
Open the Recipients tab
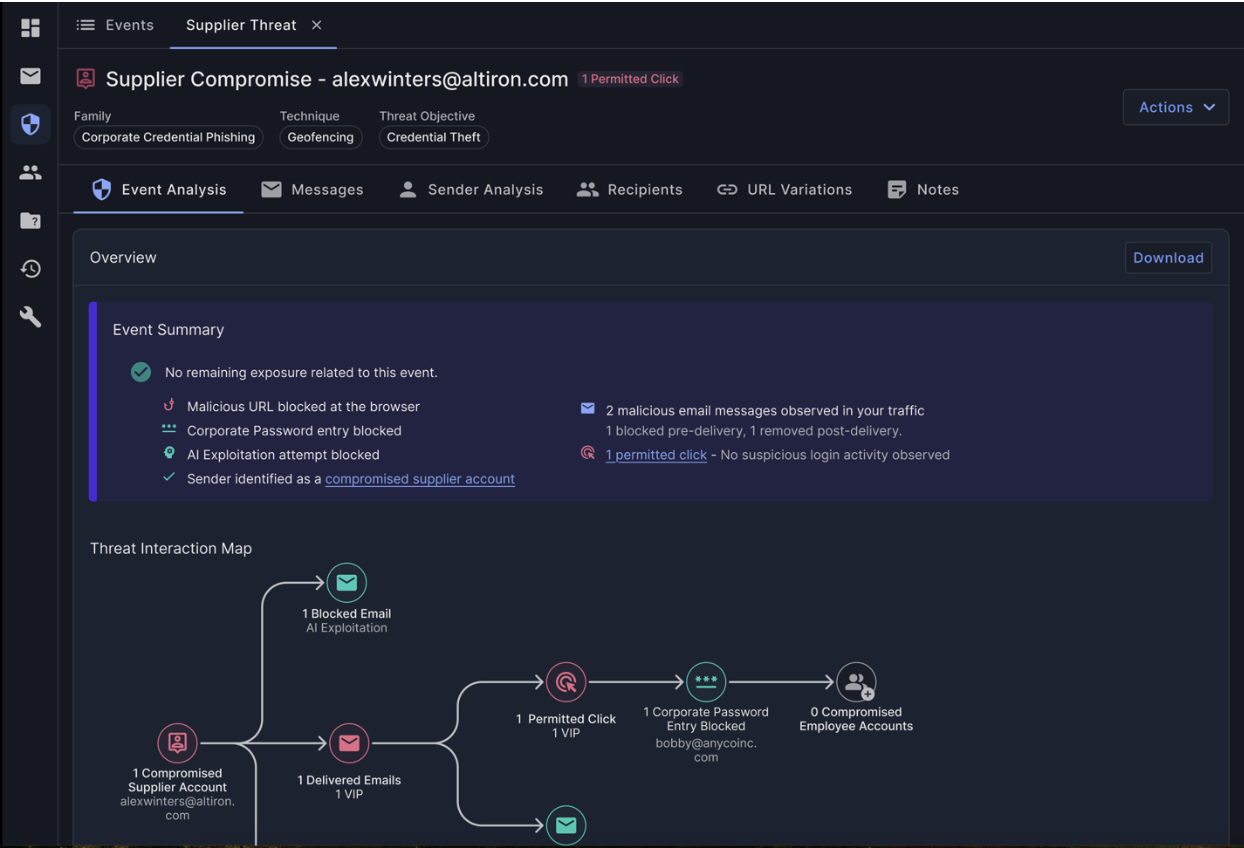(x=629, y=189)
